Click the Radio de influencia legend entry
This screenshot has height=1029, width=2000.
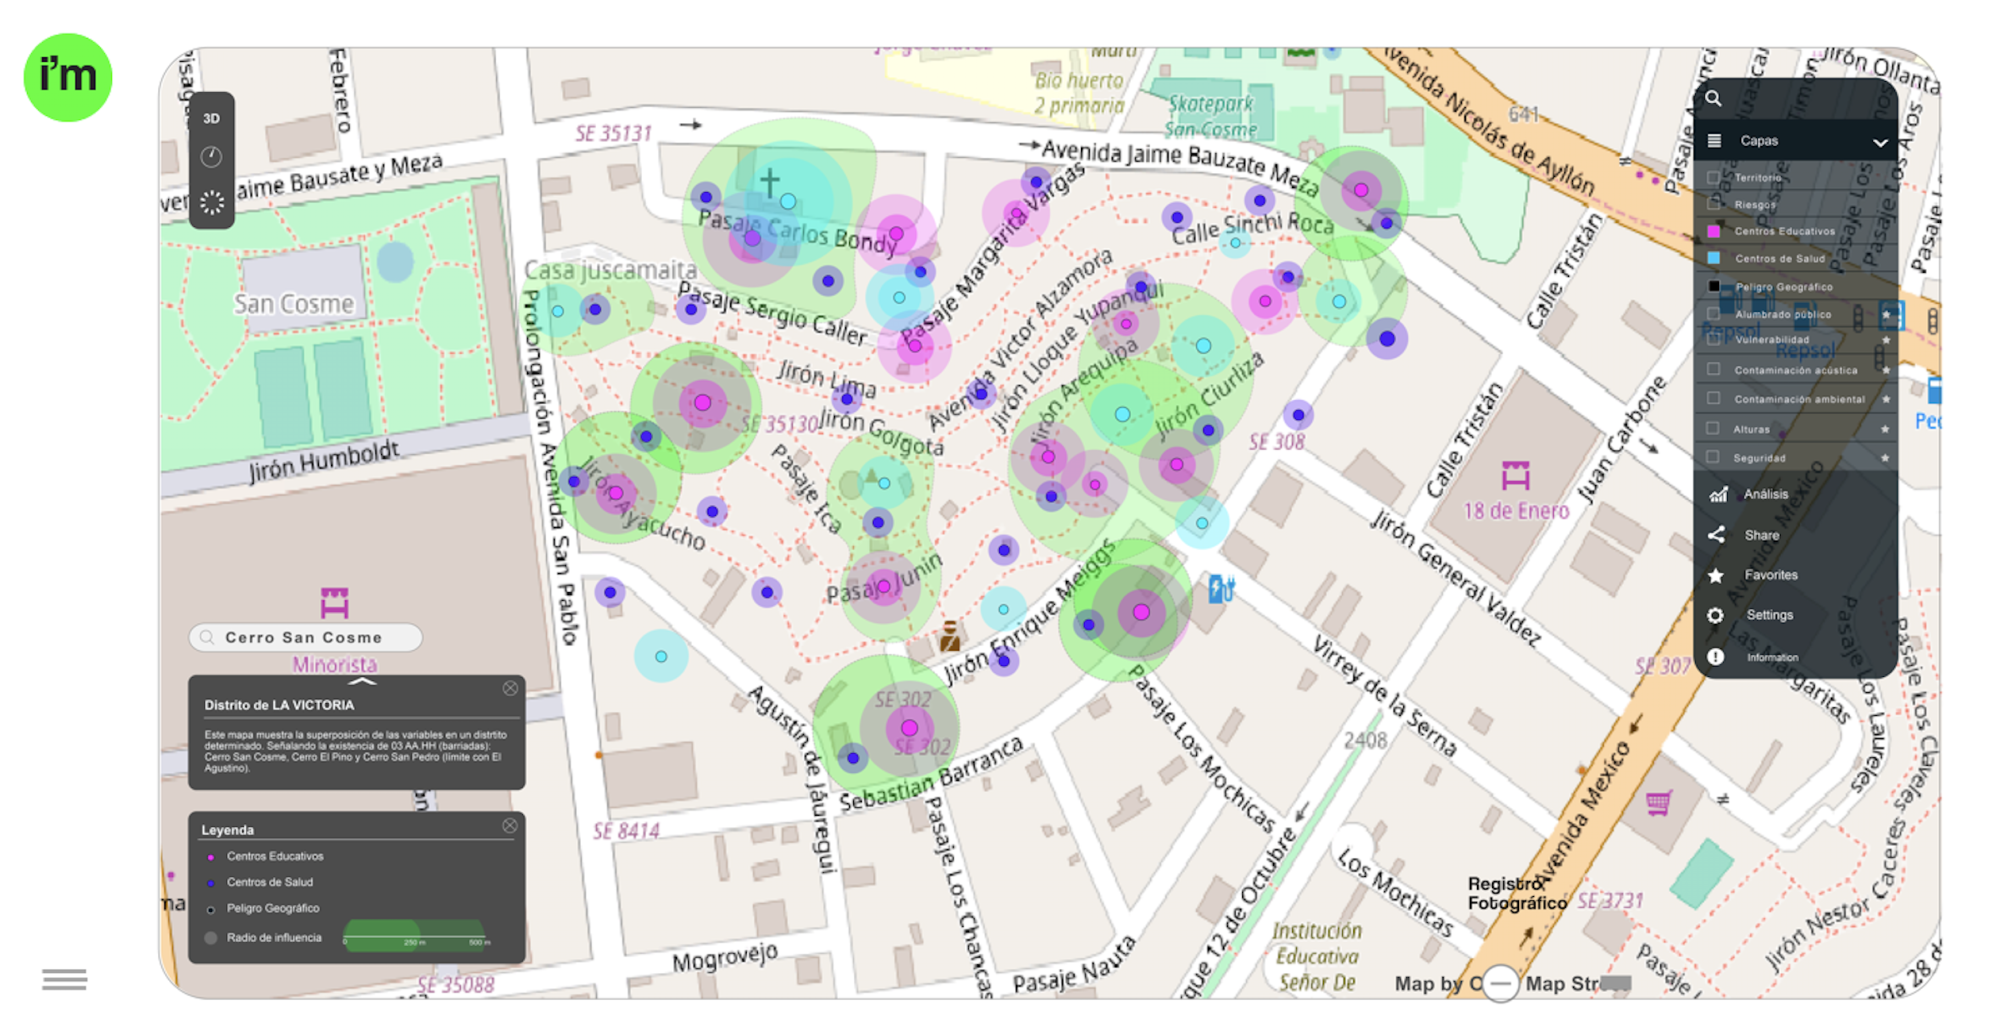pyautogui.click(x=264, y=938)
